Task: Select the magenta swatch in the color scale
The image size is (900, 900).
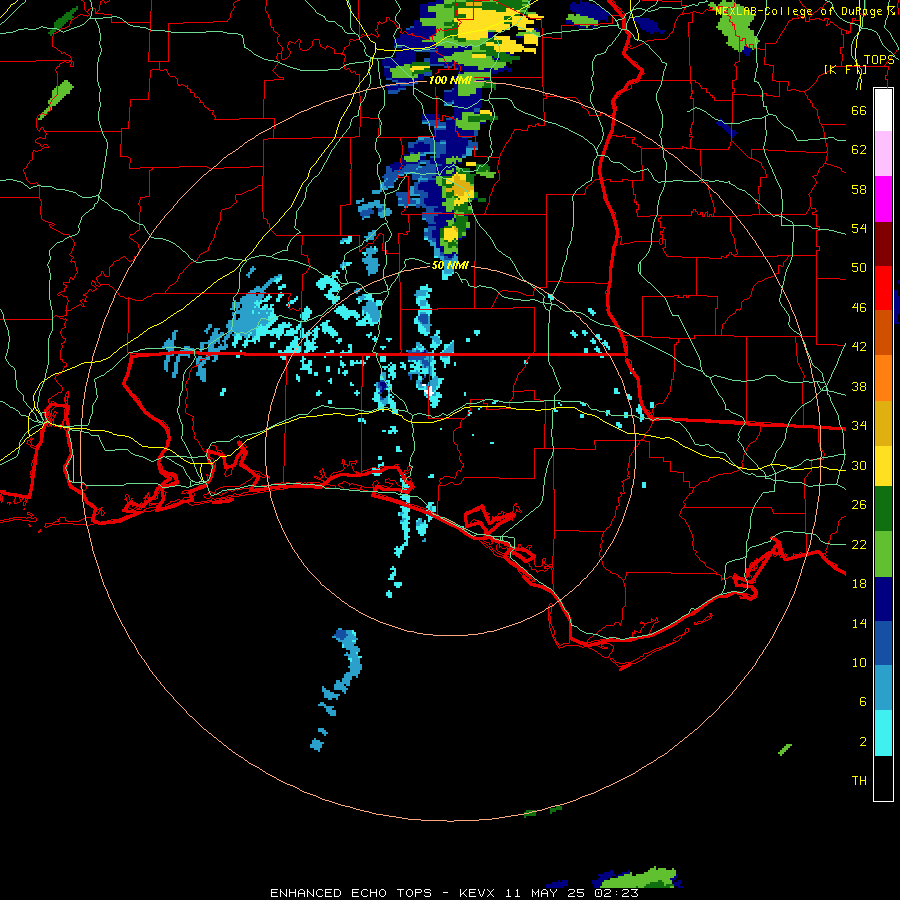Action: [x=883, y=199]
